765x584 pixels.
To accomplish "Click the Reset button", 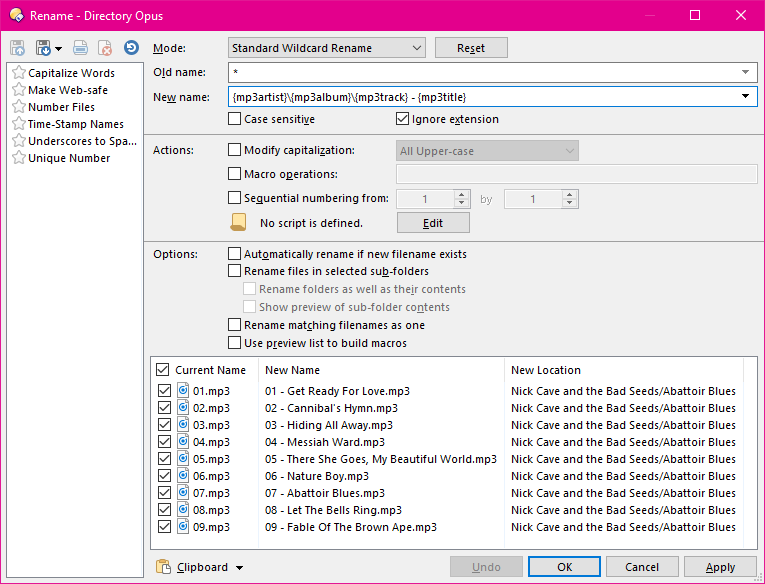I will click(471, 48).
